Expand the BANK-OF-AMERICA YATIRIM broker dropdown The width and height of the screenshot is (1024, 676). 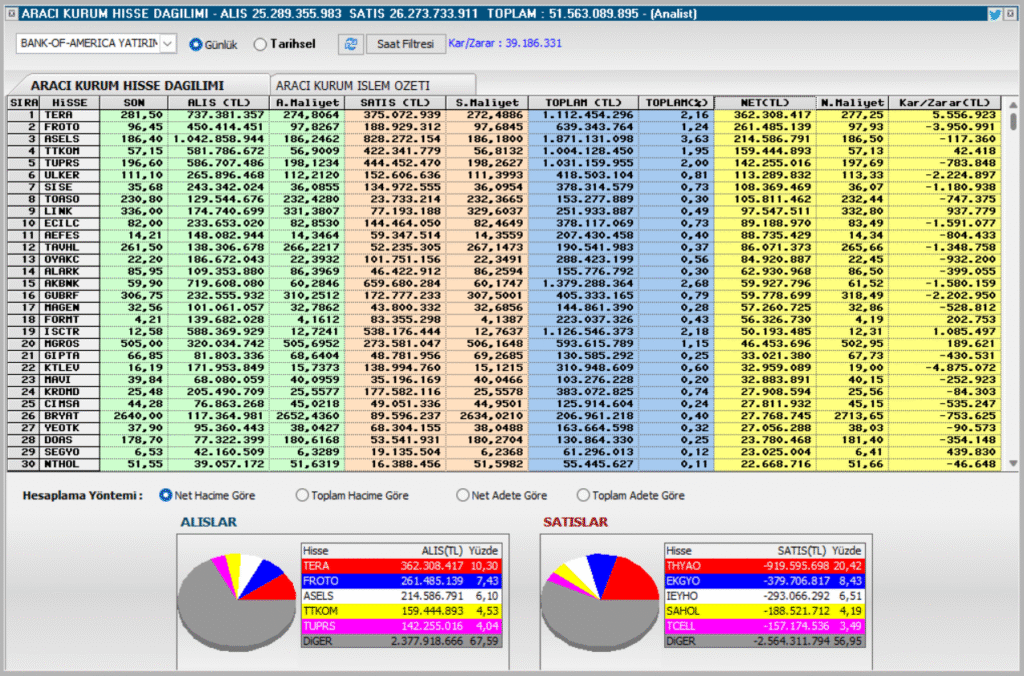coord(167,43)
